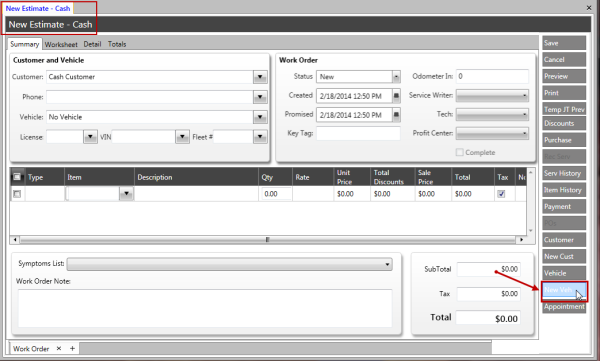The height and width of the screenshot is (361, 600).
Task: Switch to the Worksheet tab
Action: click(x=61, y=44)
